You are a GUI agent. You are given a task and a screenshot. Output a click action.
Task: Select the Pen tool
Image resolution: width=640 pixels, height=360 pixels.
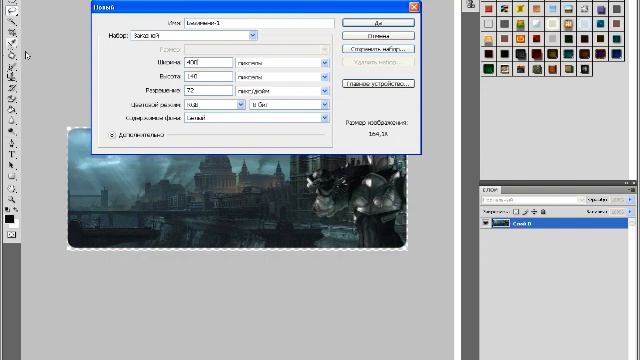pos(11,143)
